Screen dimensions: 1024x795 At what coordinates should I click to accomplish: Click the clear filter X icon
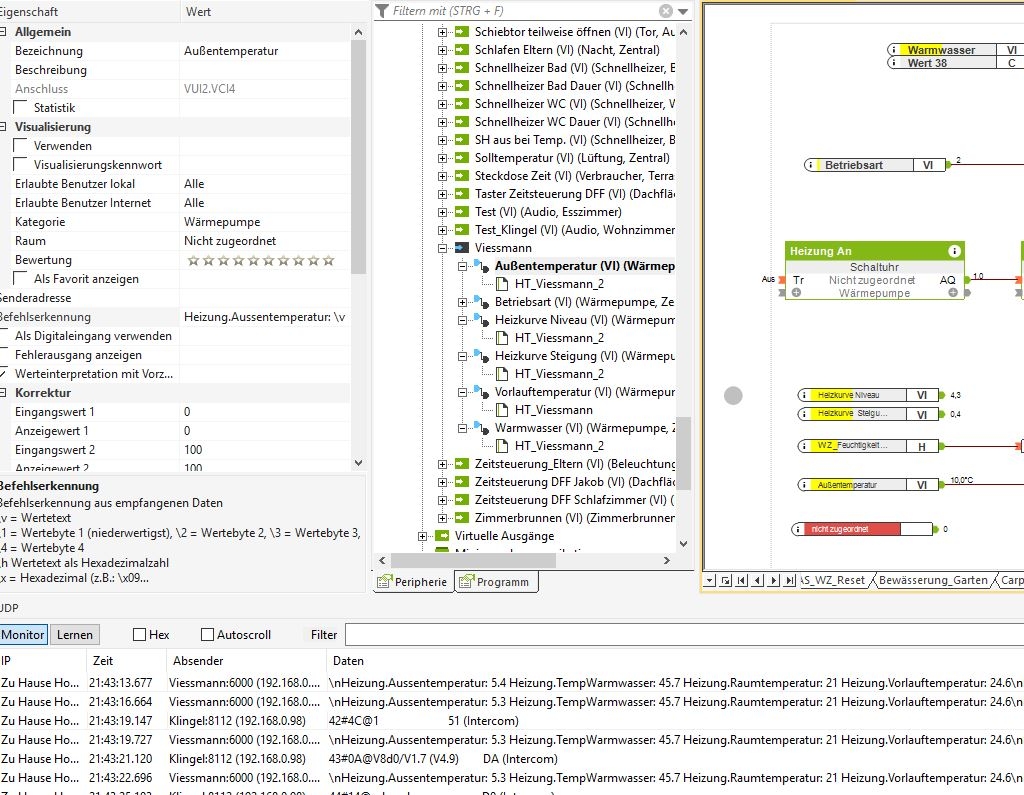[x=666, y=11]
